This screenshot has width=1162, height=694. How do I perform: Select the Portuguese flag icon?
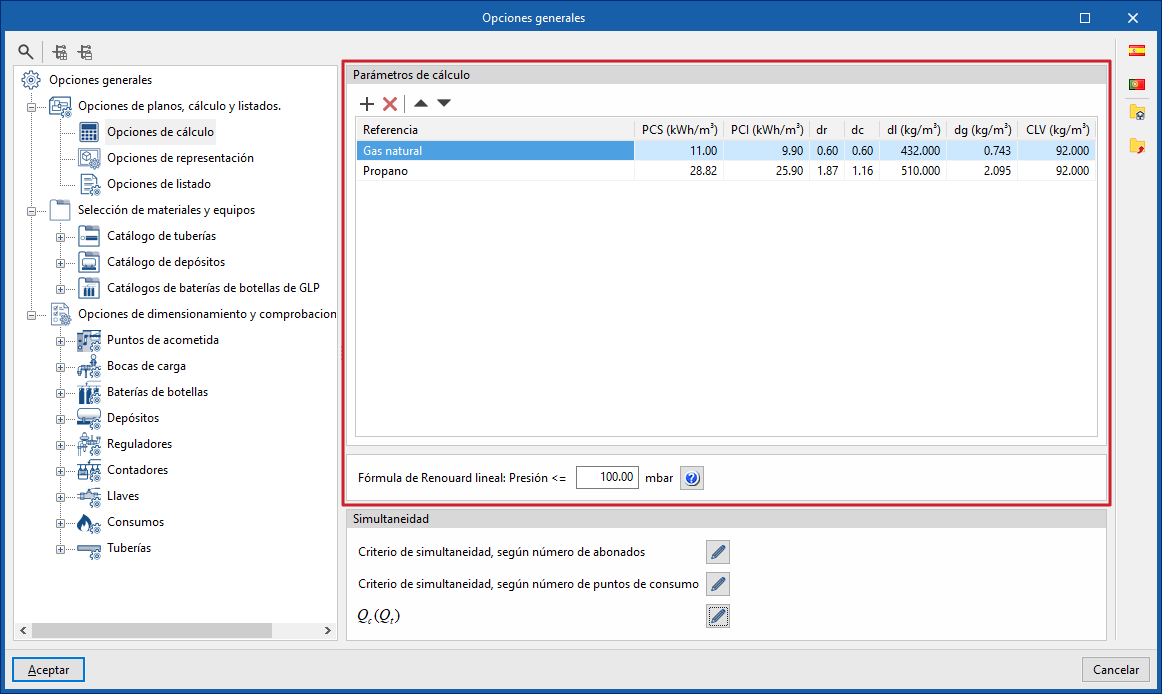1137,84
